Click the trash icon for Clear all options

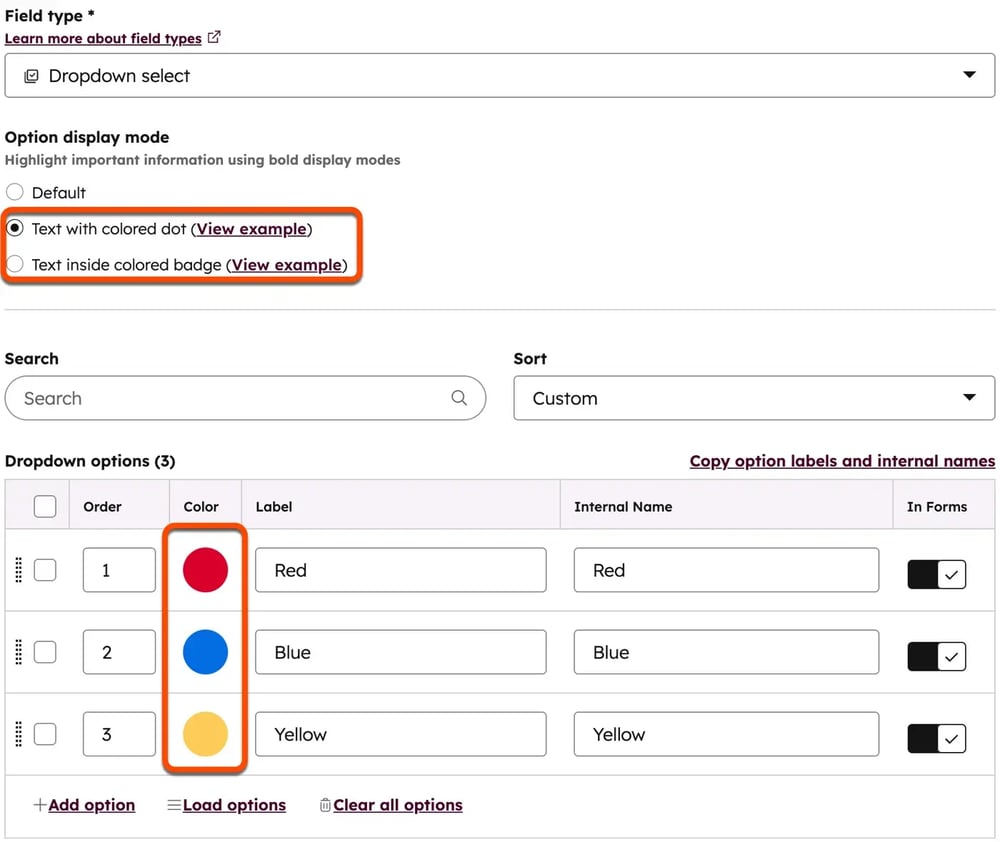pos(325,805)
